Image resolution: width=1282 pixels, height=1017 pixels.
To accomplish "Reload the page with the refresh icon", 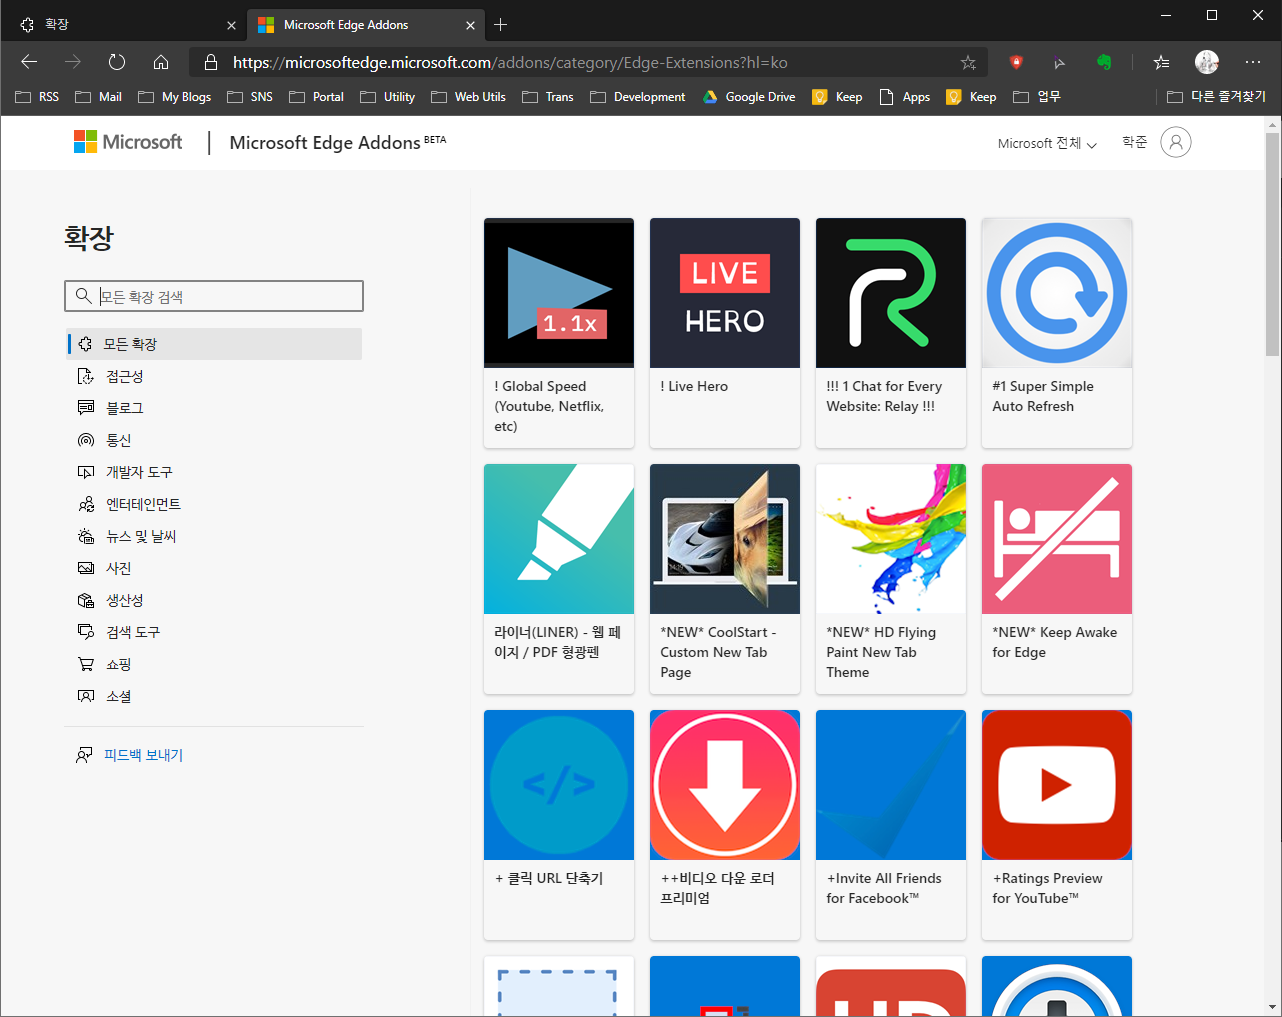I will 117,62.
